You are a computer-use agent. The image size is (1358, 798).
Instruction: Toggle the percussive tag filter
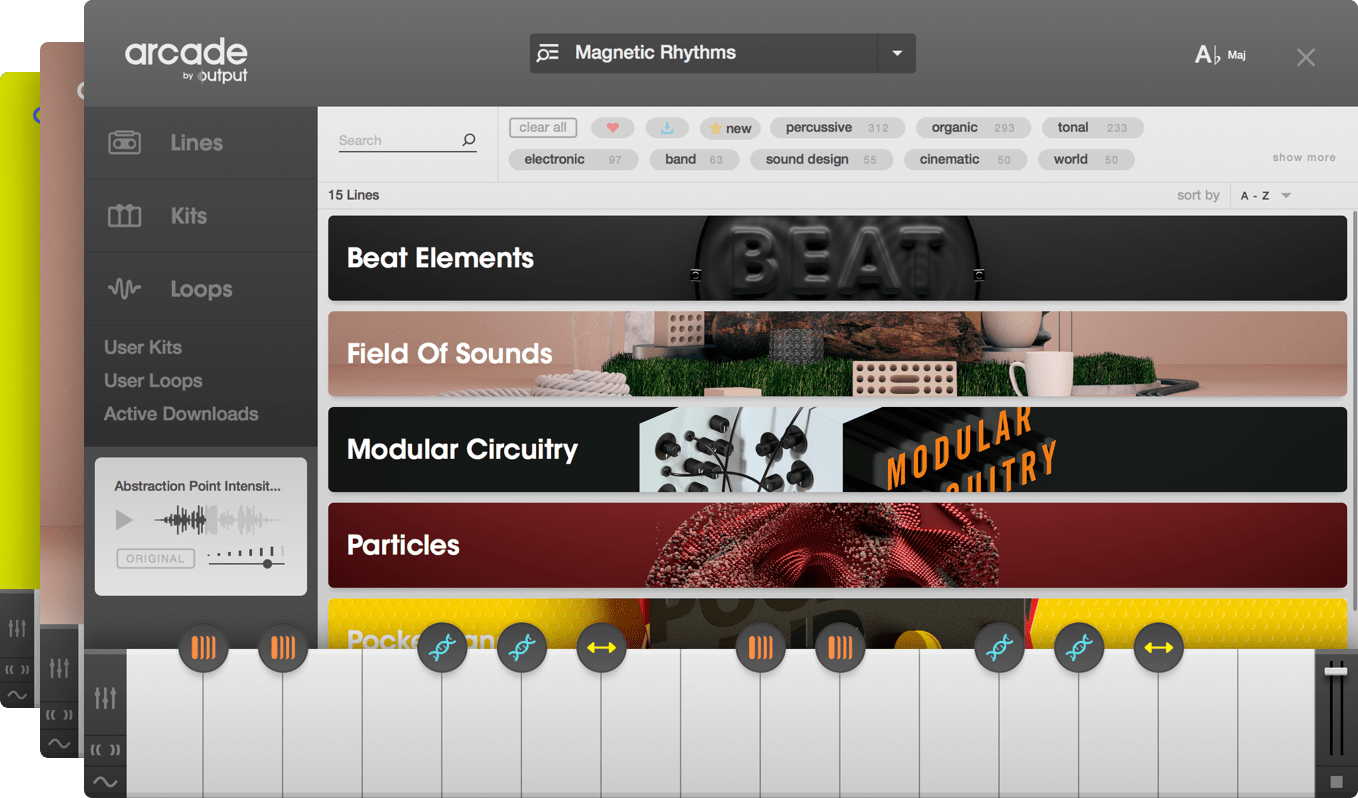tap(837, 128)
